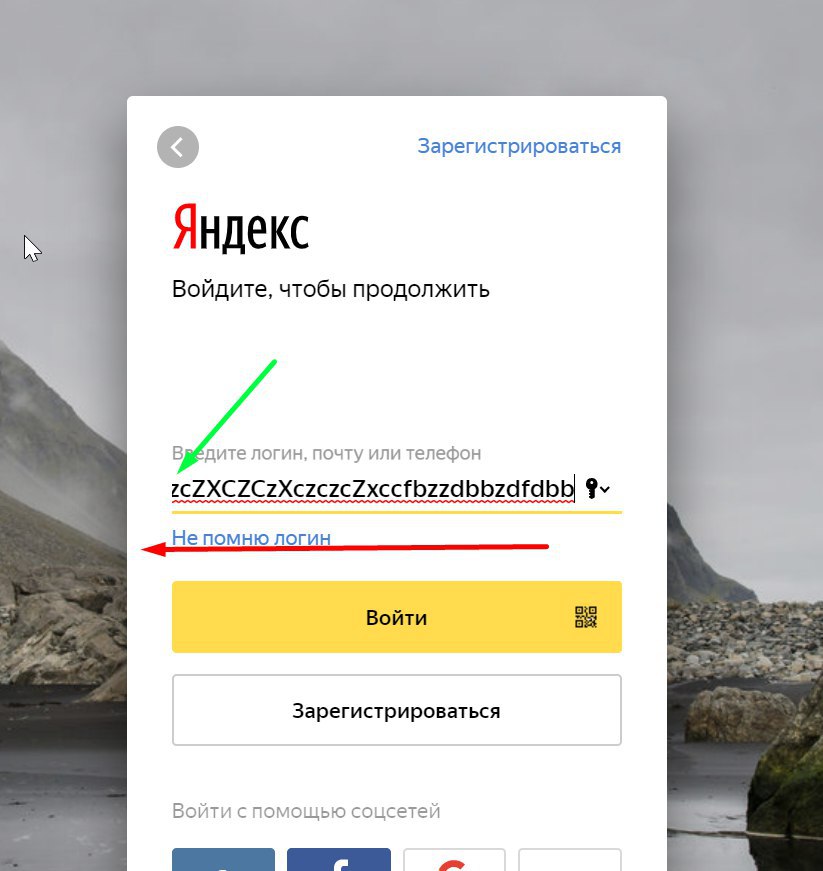The width and height of the screenshot is (823, 871).
Task: Click the Введите логин, почту или телефон label
Action: (327, 453)
